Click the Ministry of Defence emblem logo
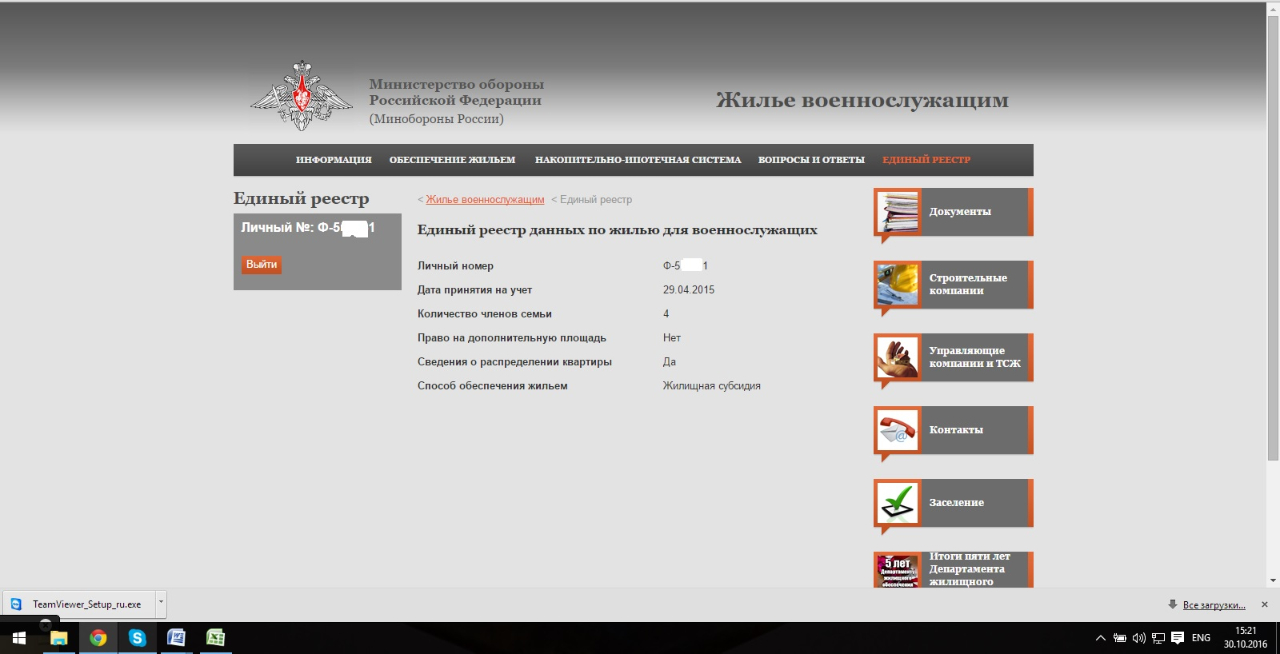Screen dimensions: 1280x654 click(301, 96)
